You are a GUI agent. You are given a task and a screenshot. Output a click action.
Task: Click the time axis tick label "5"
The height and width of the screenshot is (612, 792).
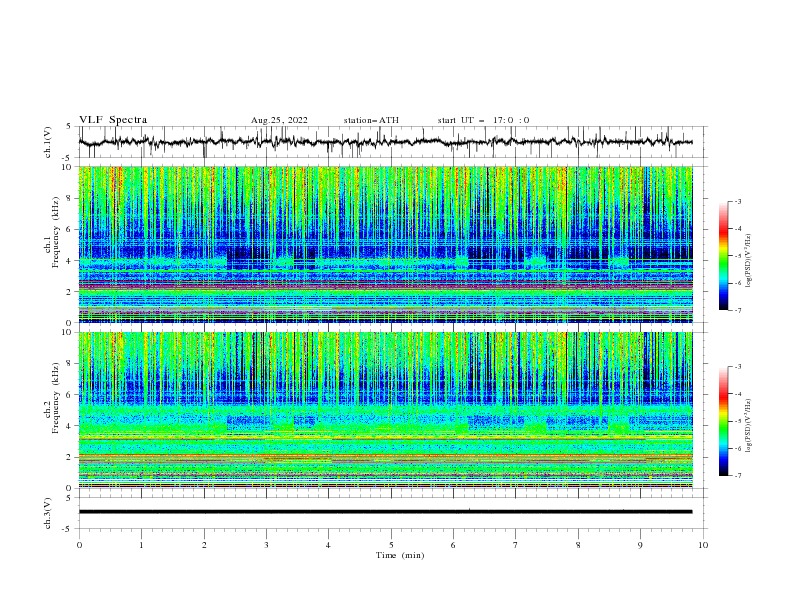point(391,545)
